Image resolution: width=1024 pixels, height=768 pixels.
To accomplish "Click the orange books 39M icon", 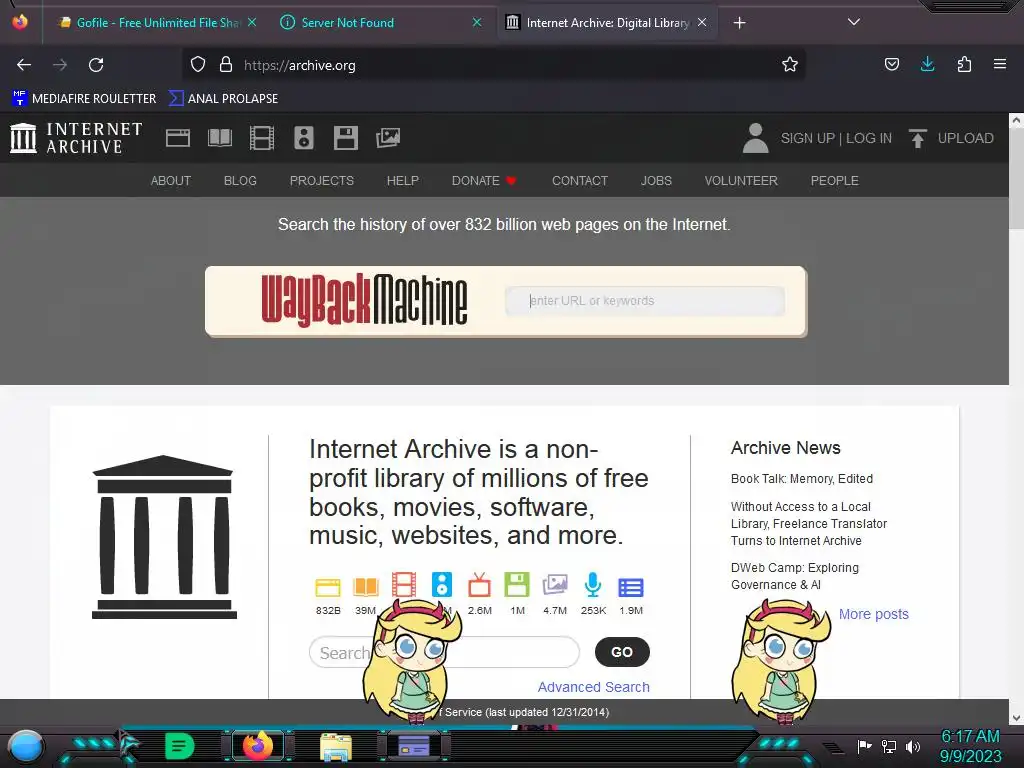I will tap(366, 586).
